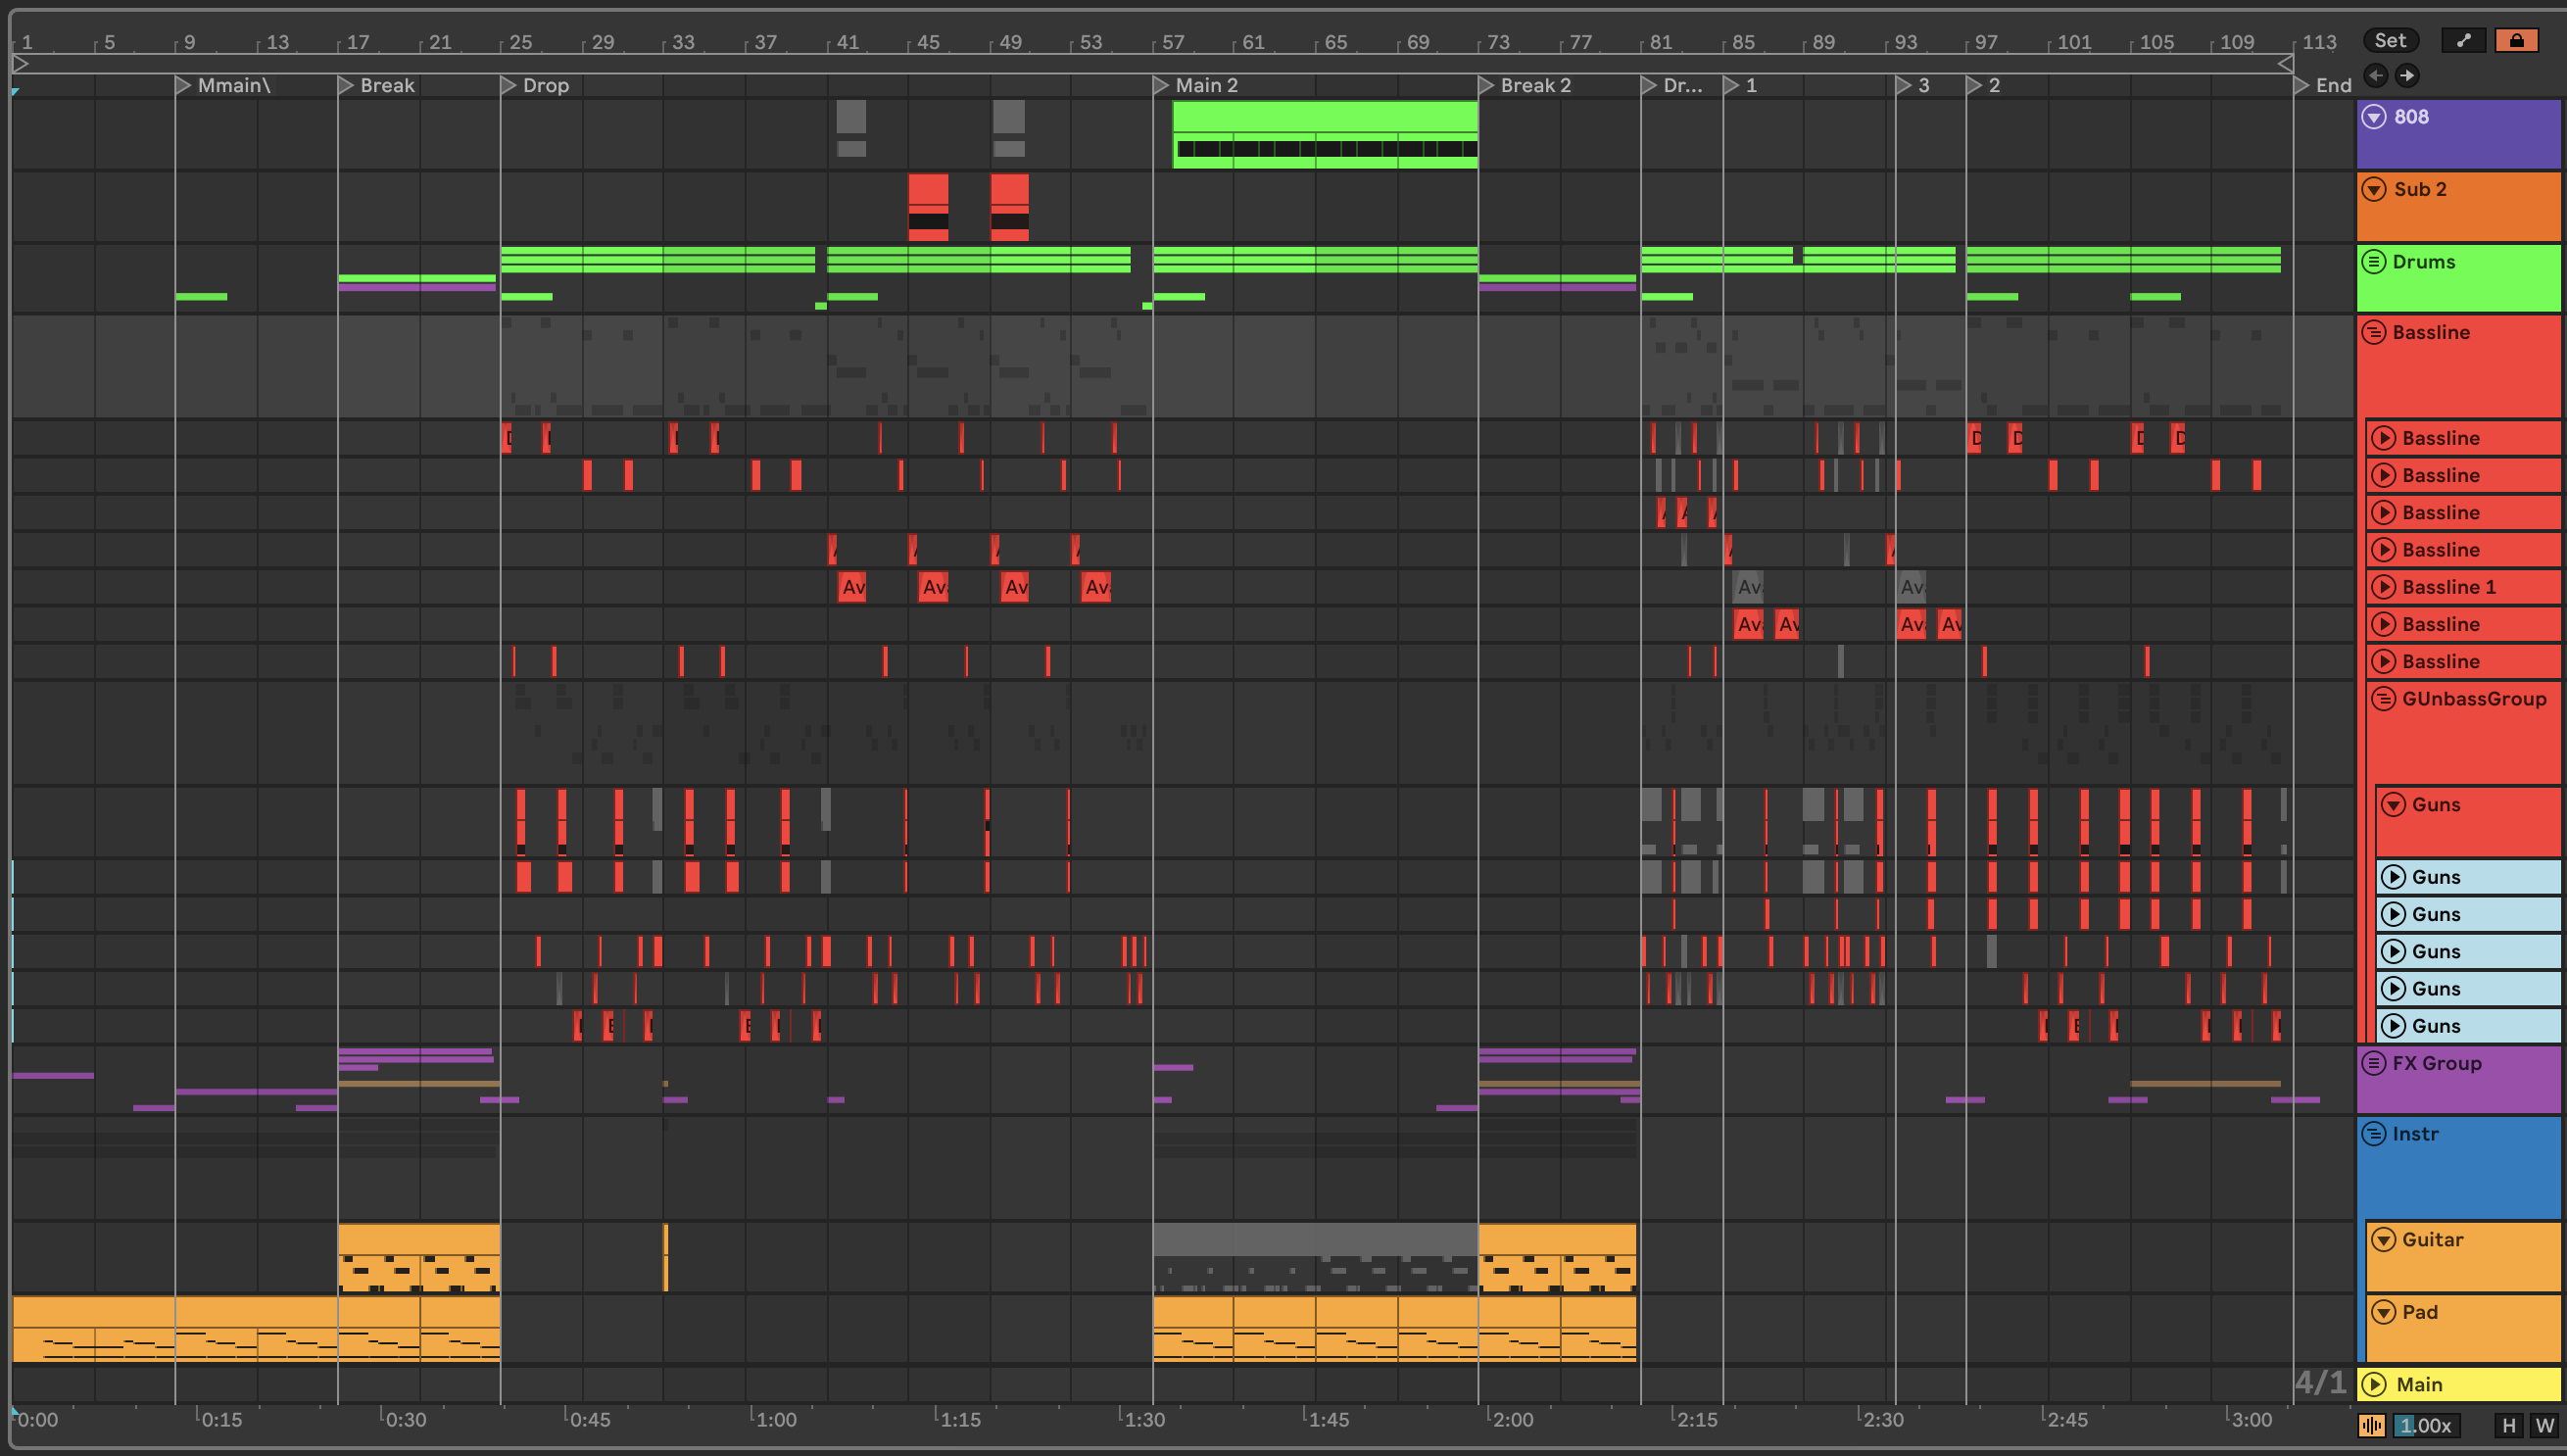Screen dimensions: 2567x1456
Task: Fold the Drums group track
Action: click(x=2373, y=262)
